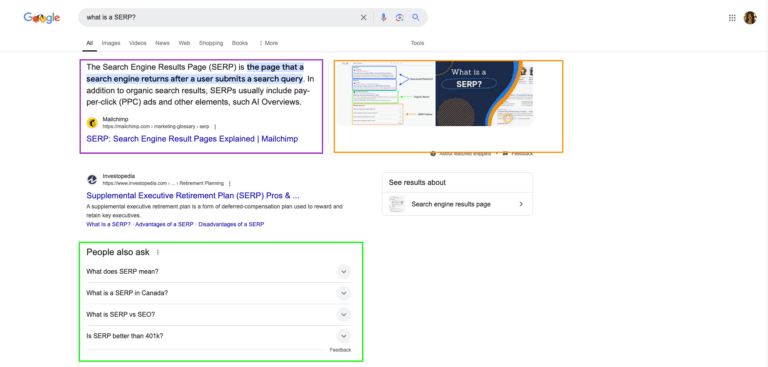Image resolution: width=768 pixels, height=367 pixels.
Task: Click the mailchimp.com marketing-glossary breadcrumb URL
Action: coord(156,126)
